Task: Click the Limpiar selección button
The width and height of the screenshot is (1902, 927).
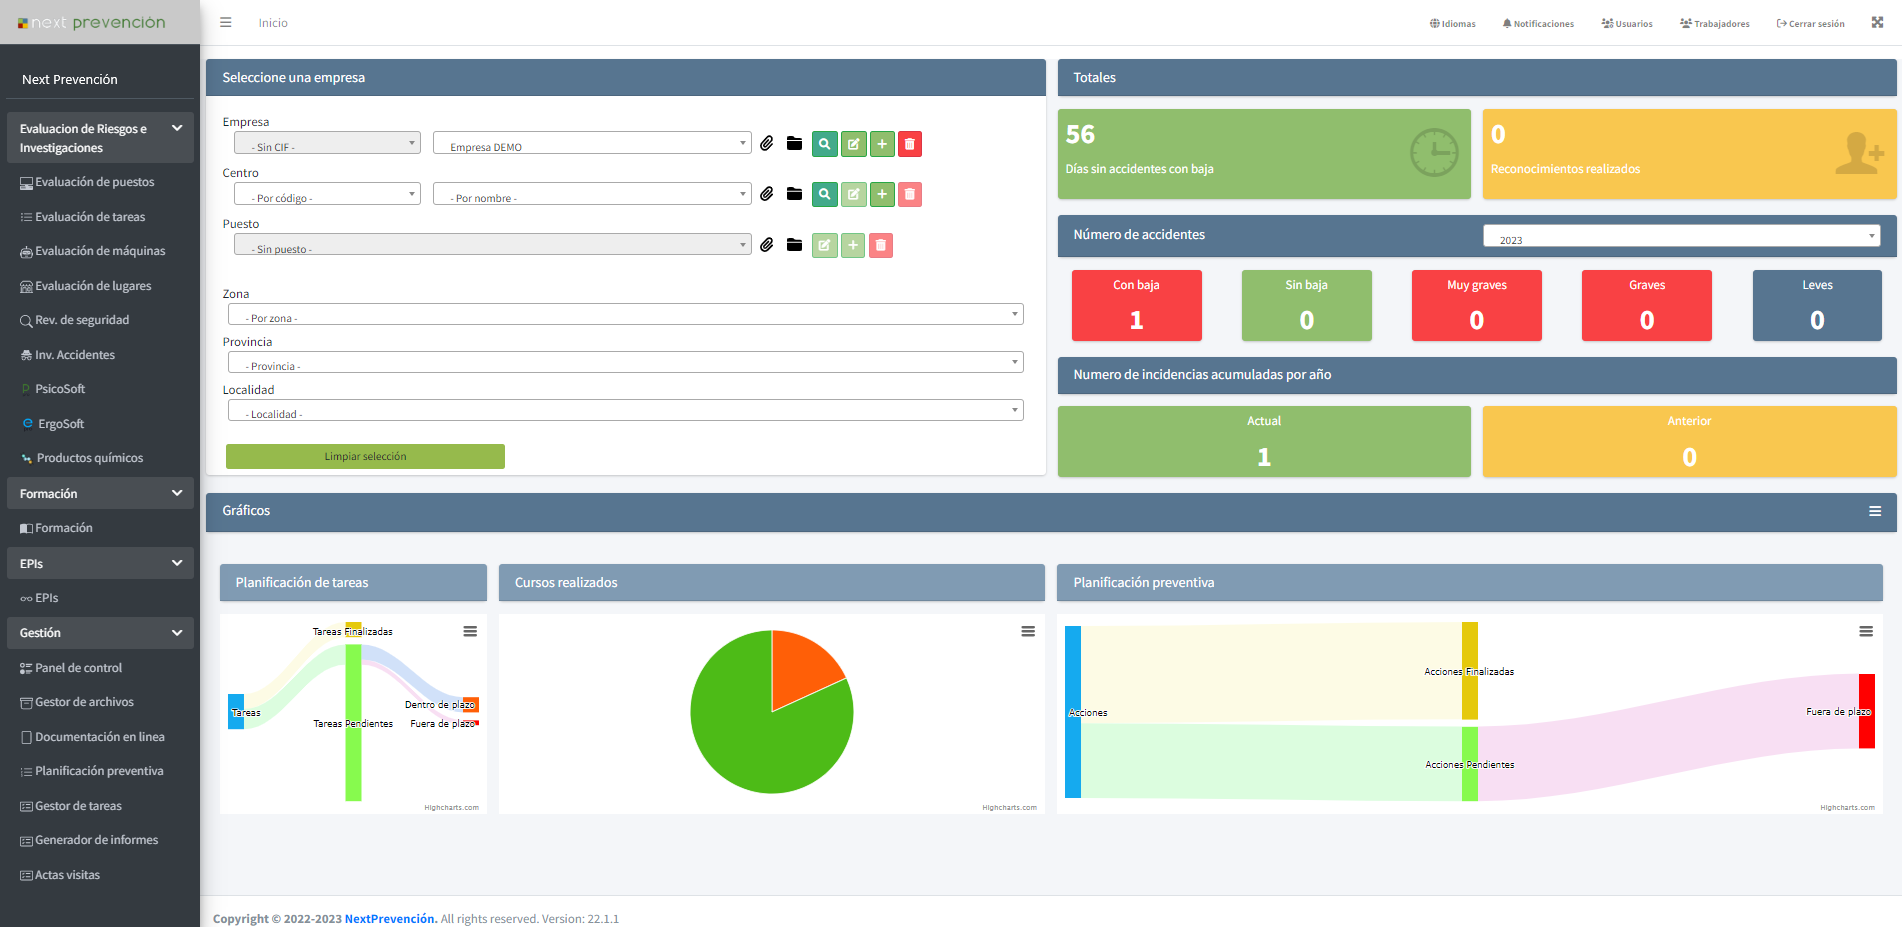Action: (x=365, y=456)
